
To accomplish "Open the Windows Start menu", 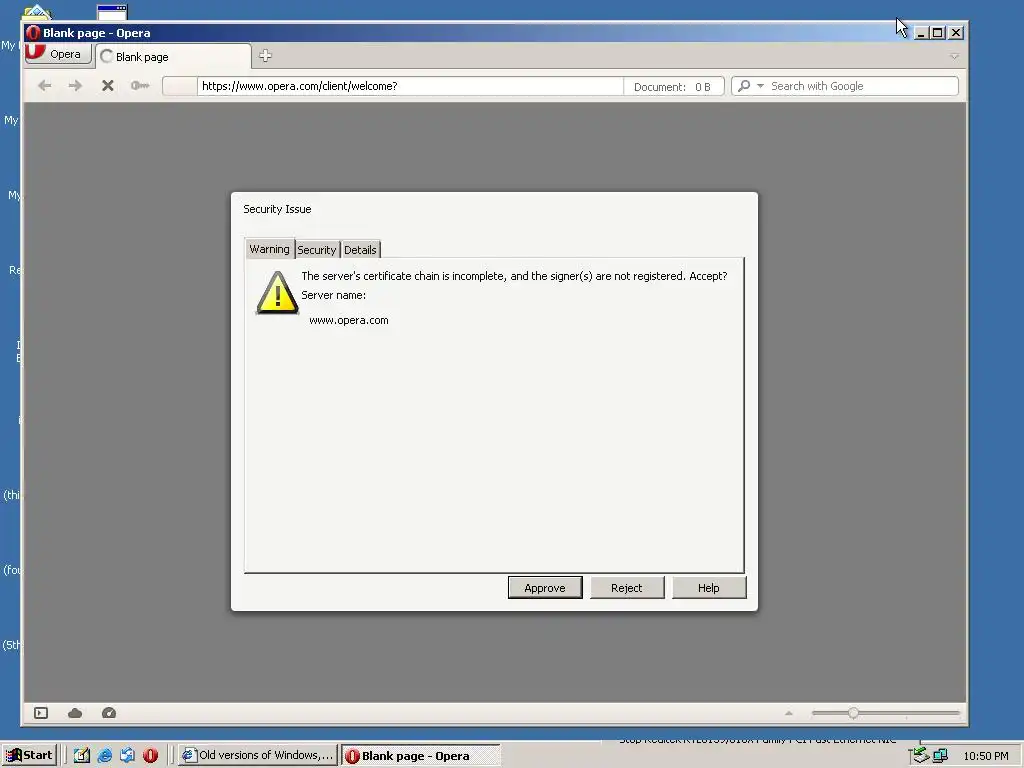I will (x=29, y=756).
